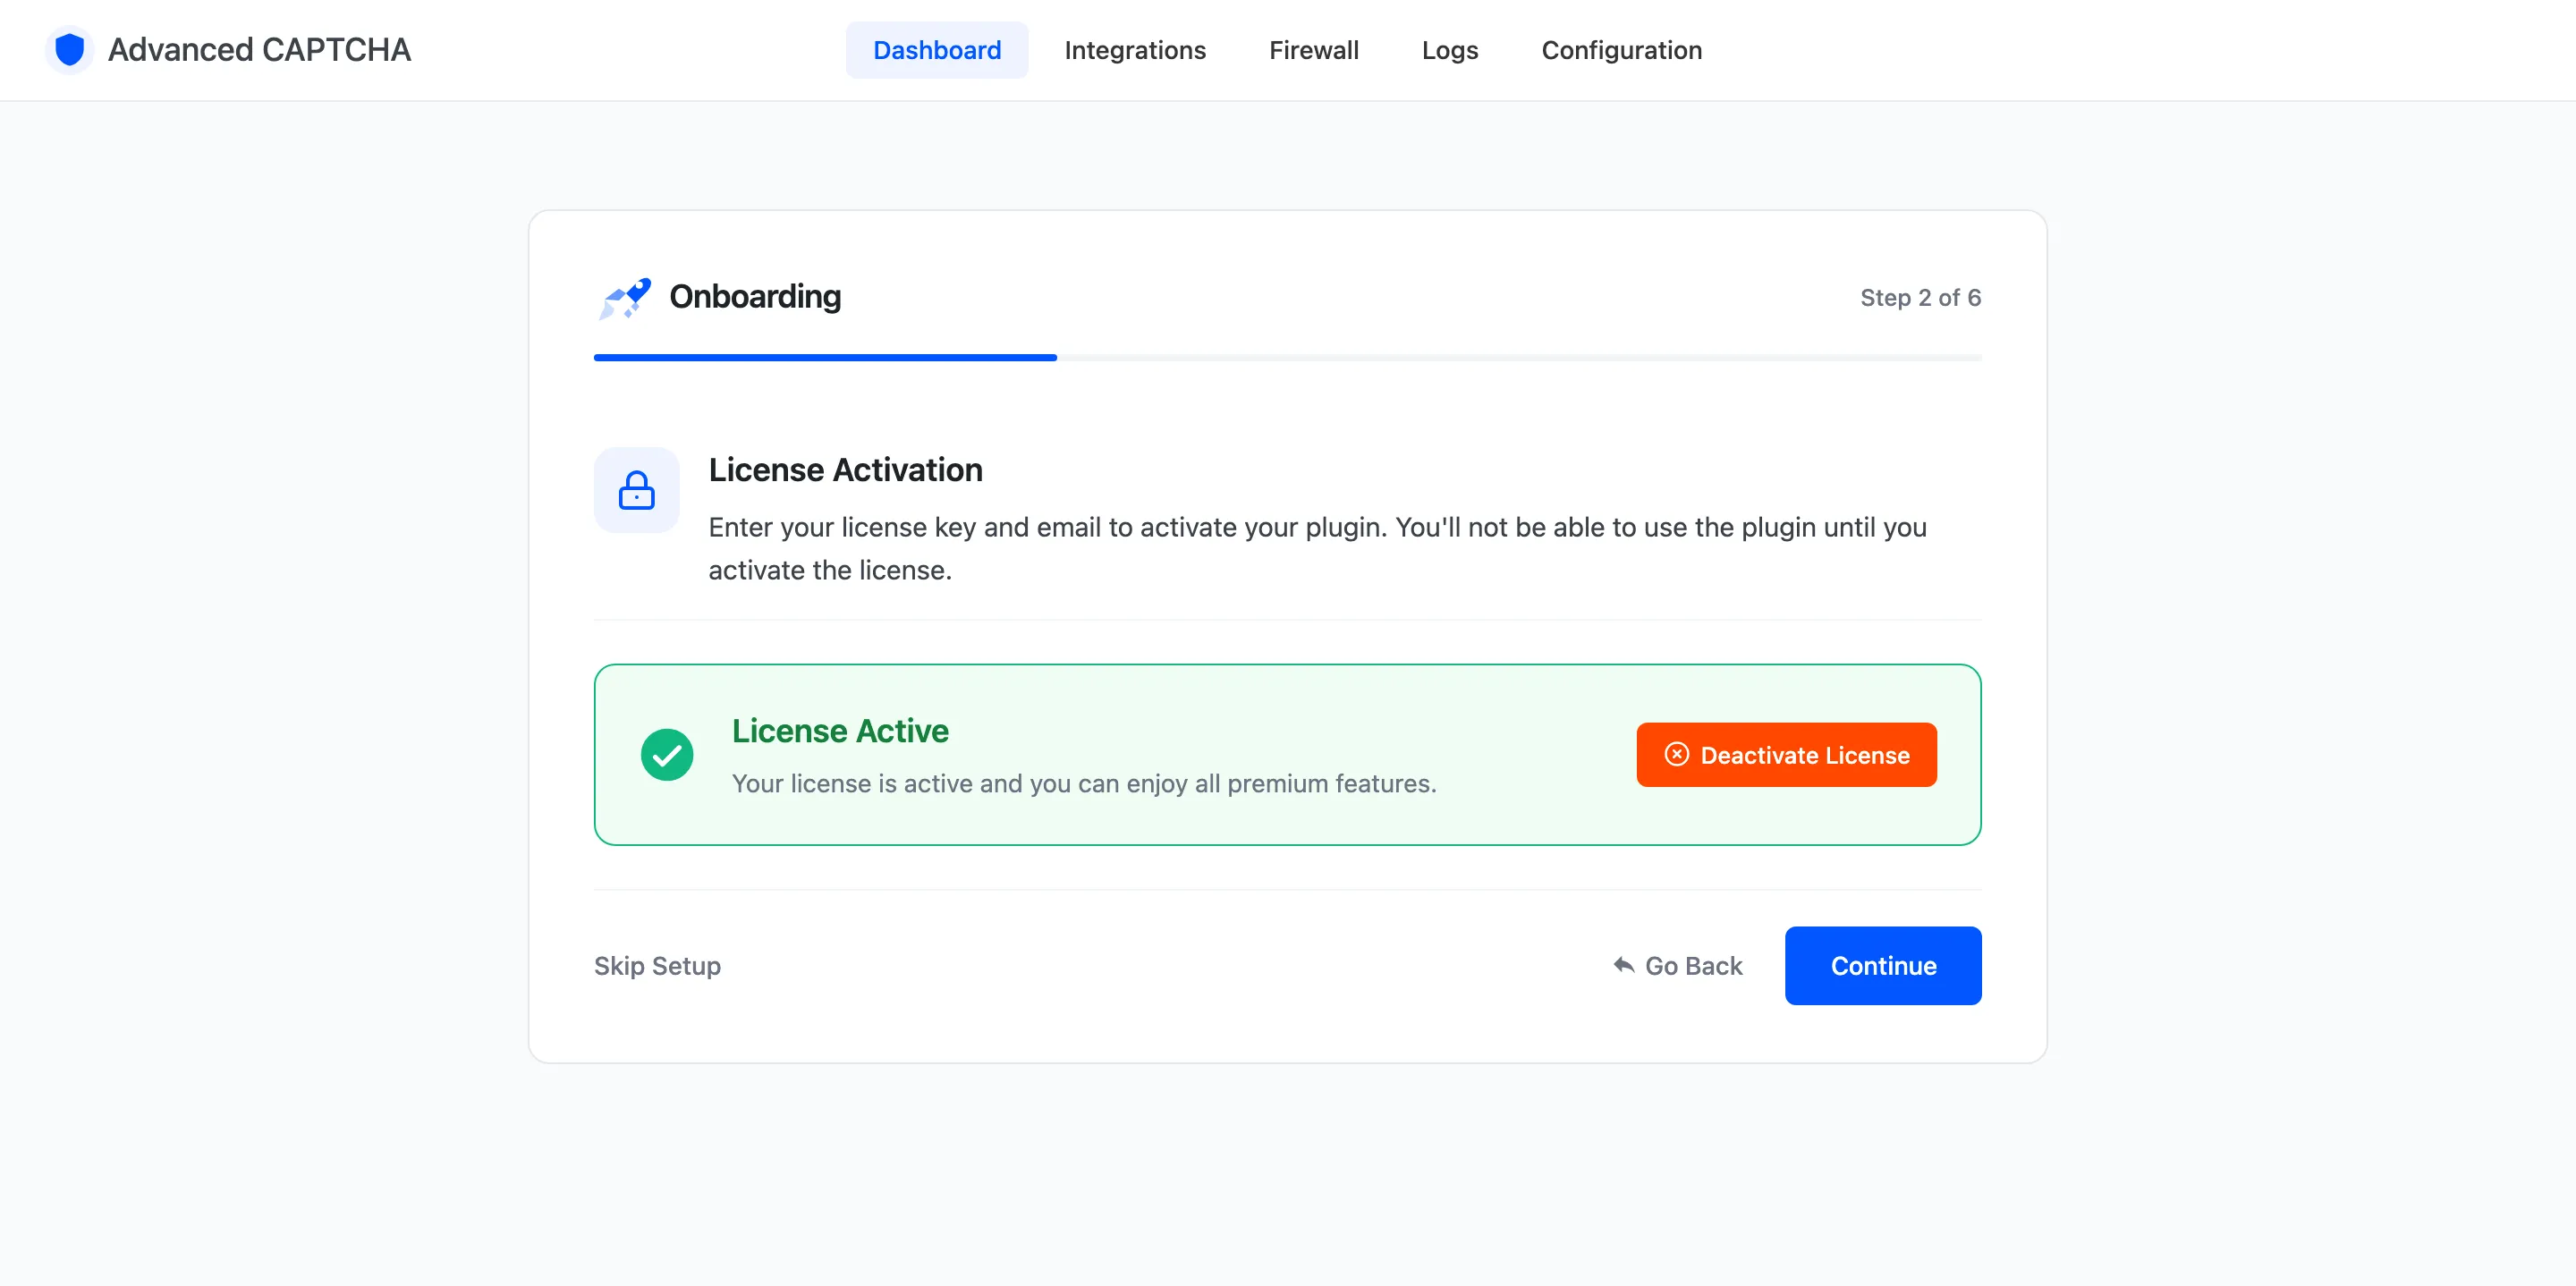Open the Dashboard tab
2576x1286 pixels.
click(x=937, y=50)
